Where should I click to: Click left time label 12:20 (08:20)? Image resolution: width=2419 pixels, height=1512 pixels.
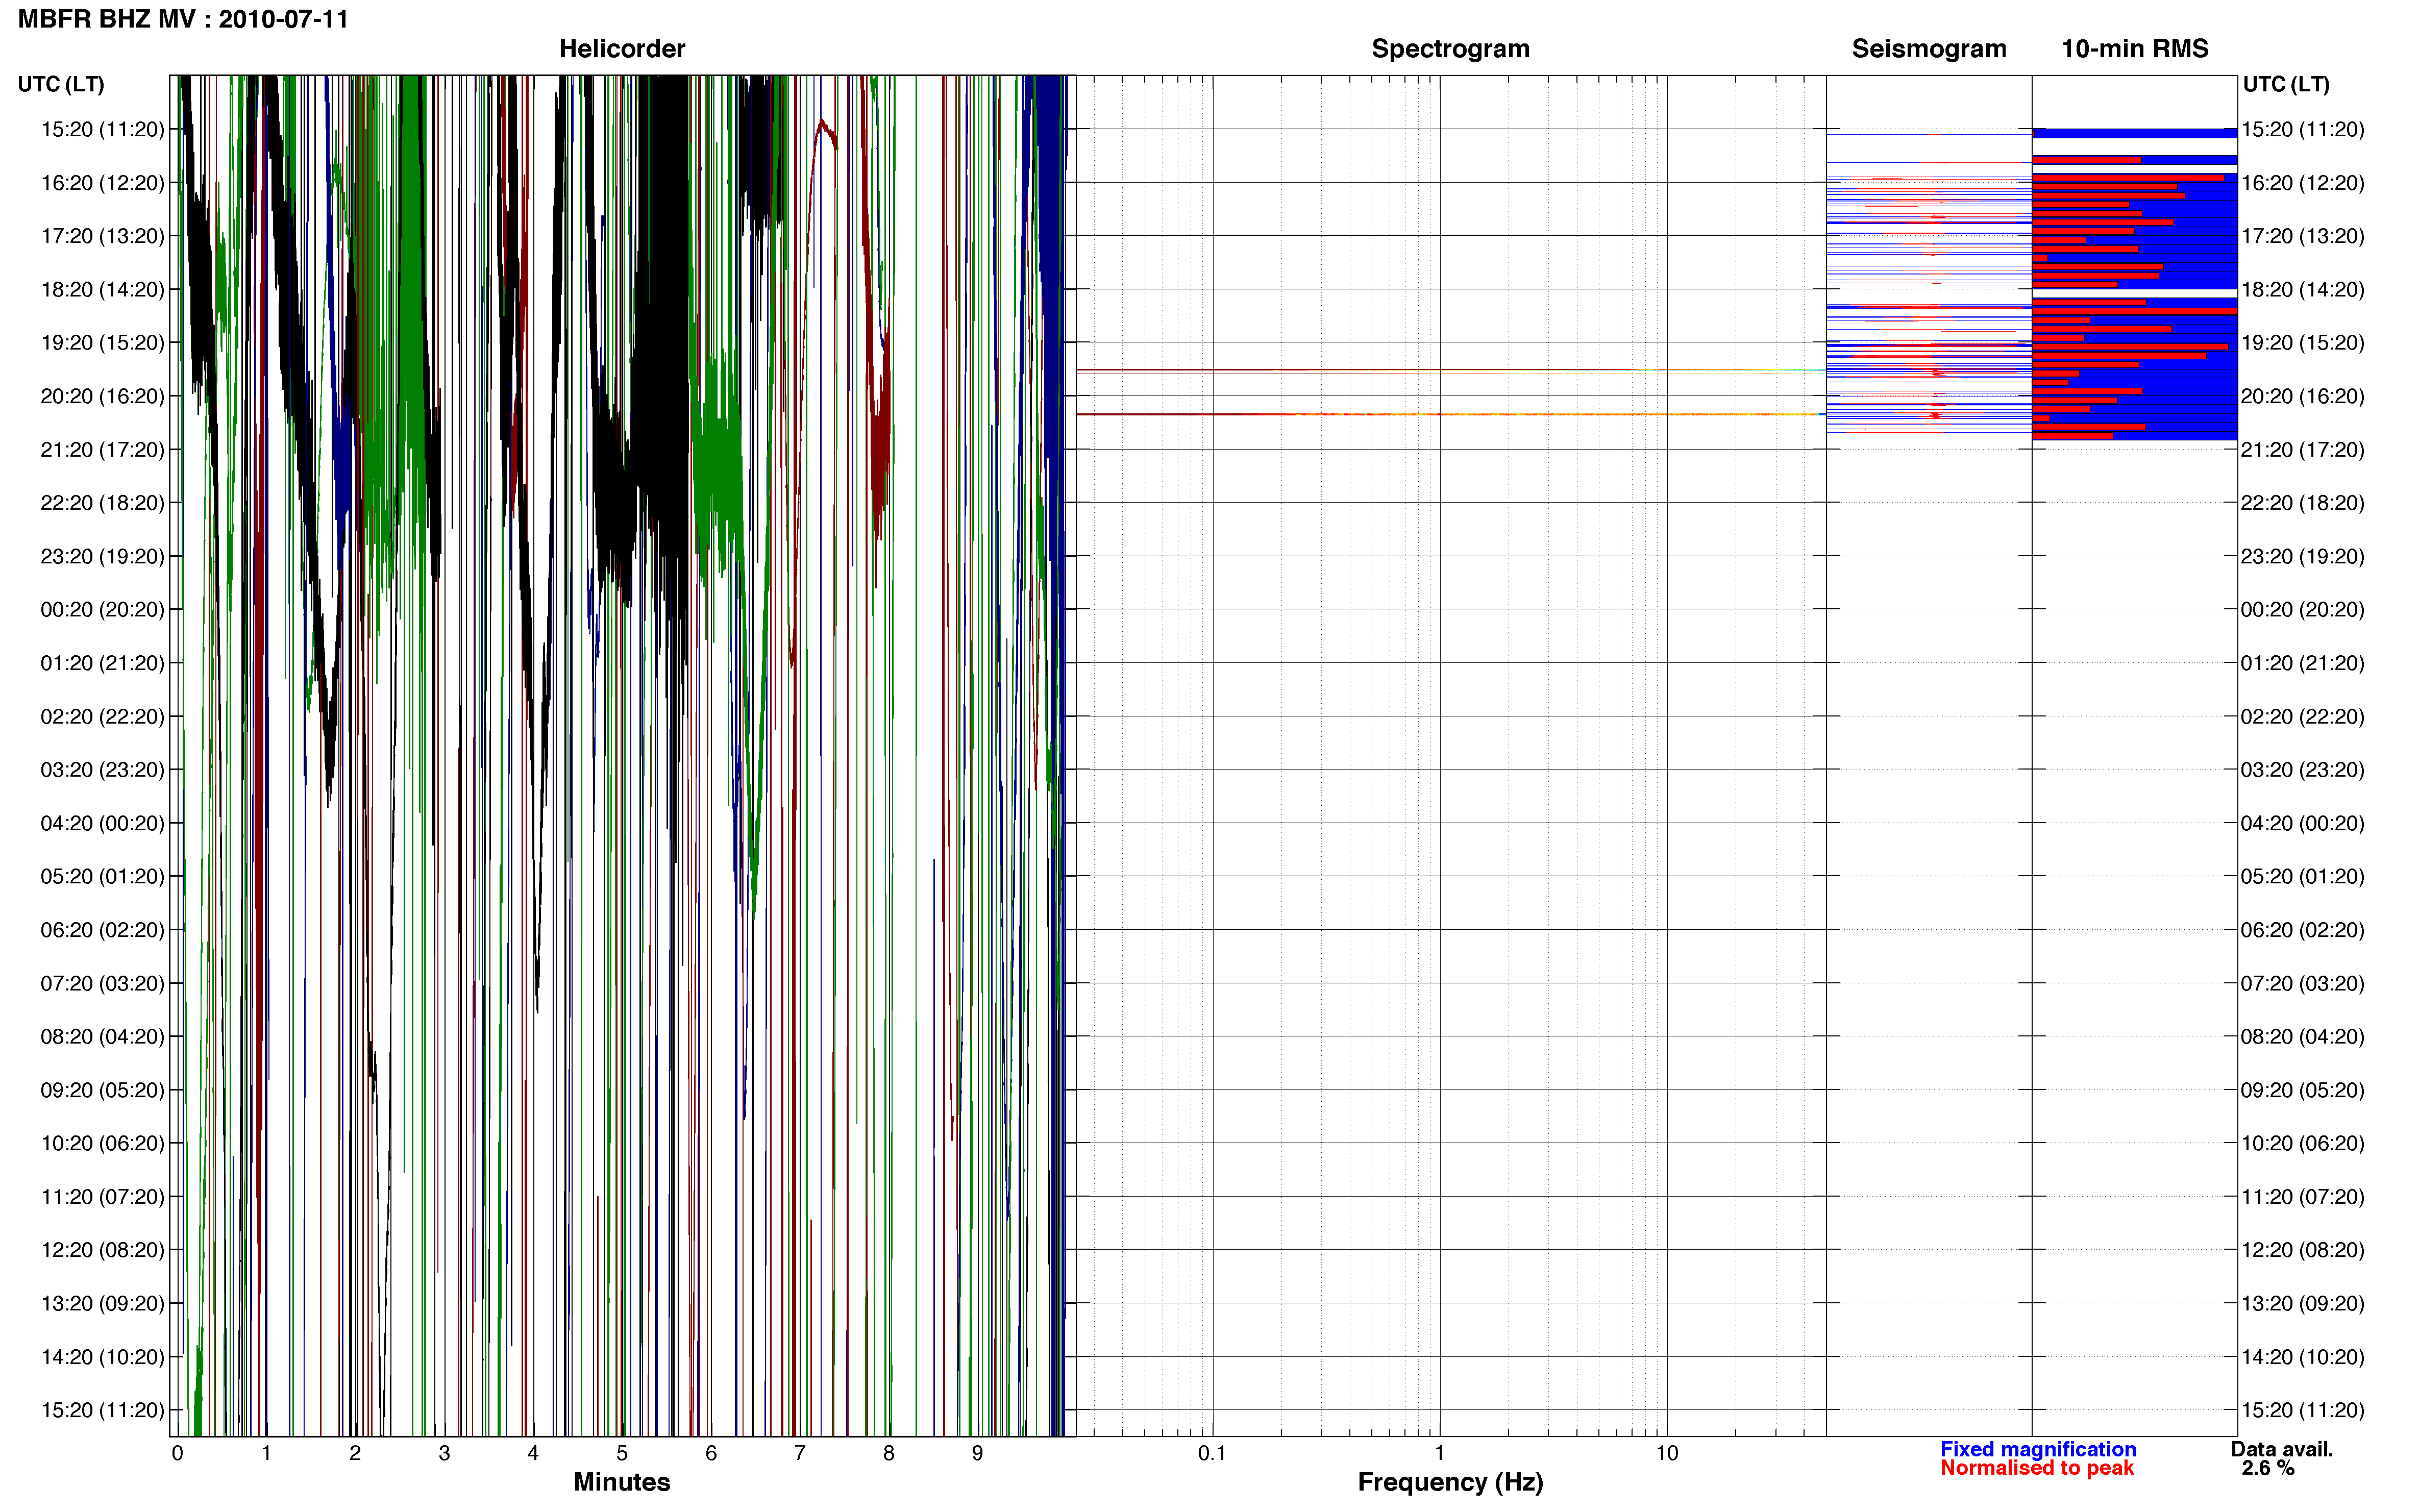click(102, 1250)
